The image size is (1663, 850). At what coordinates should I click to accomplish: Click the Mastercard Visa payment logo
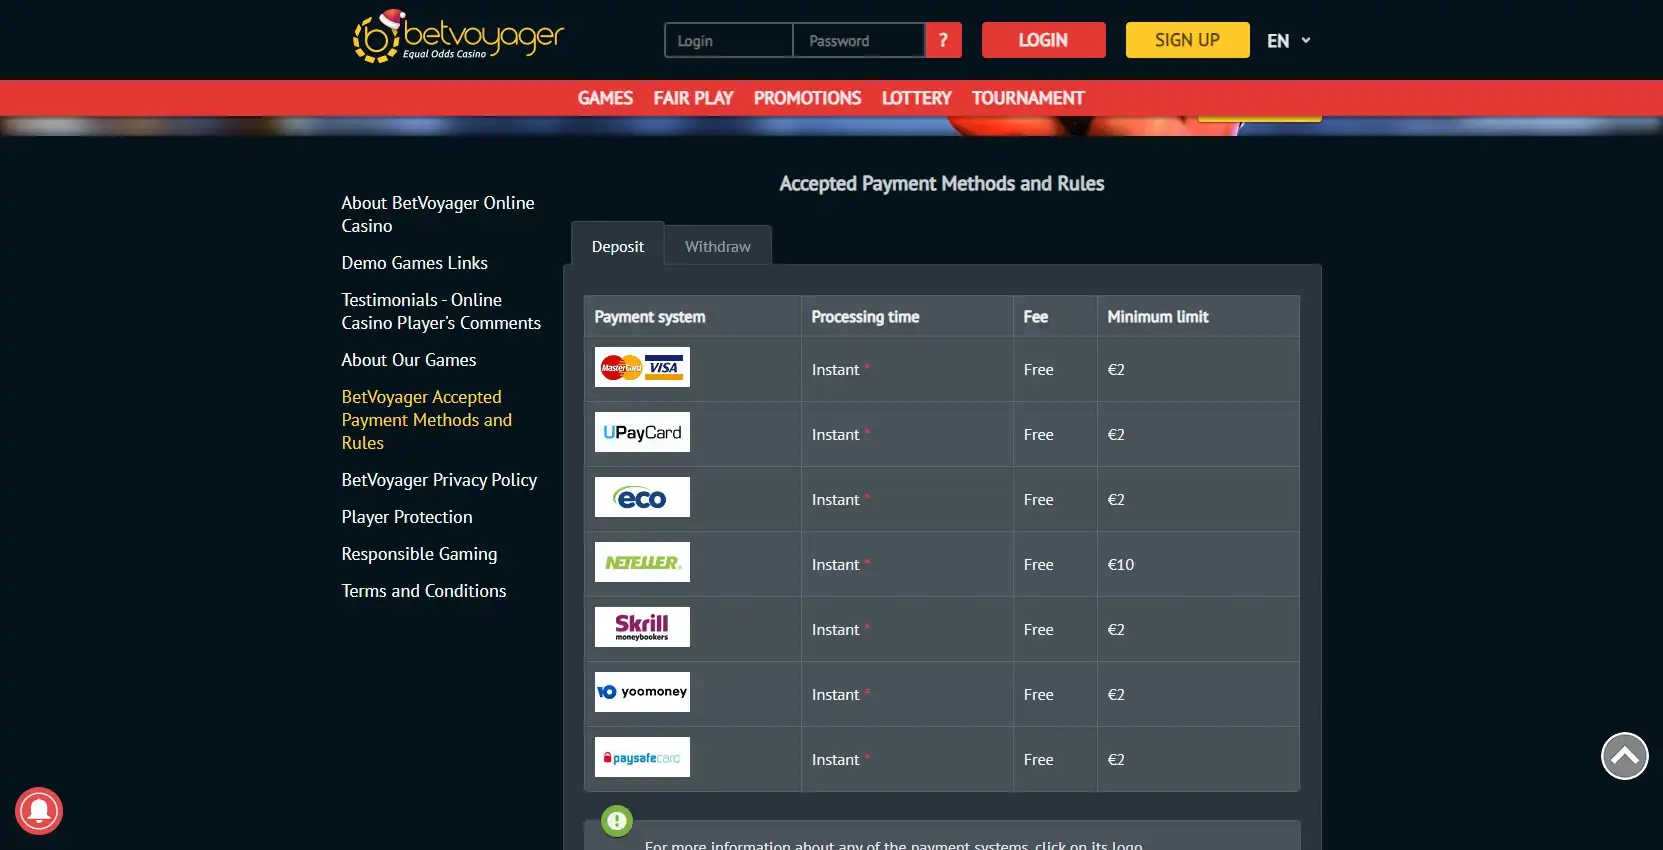click(642, 367)
